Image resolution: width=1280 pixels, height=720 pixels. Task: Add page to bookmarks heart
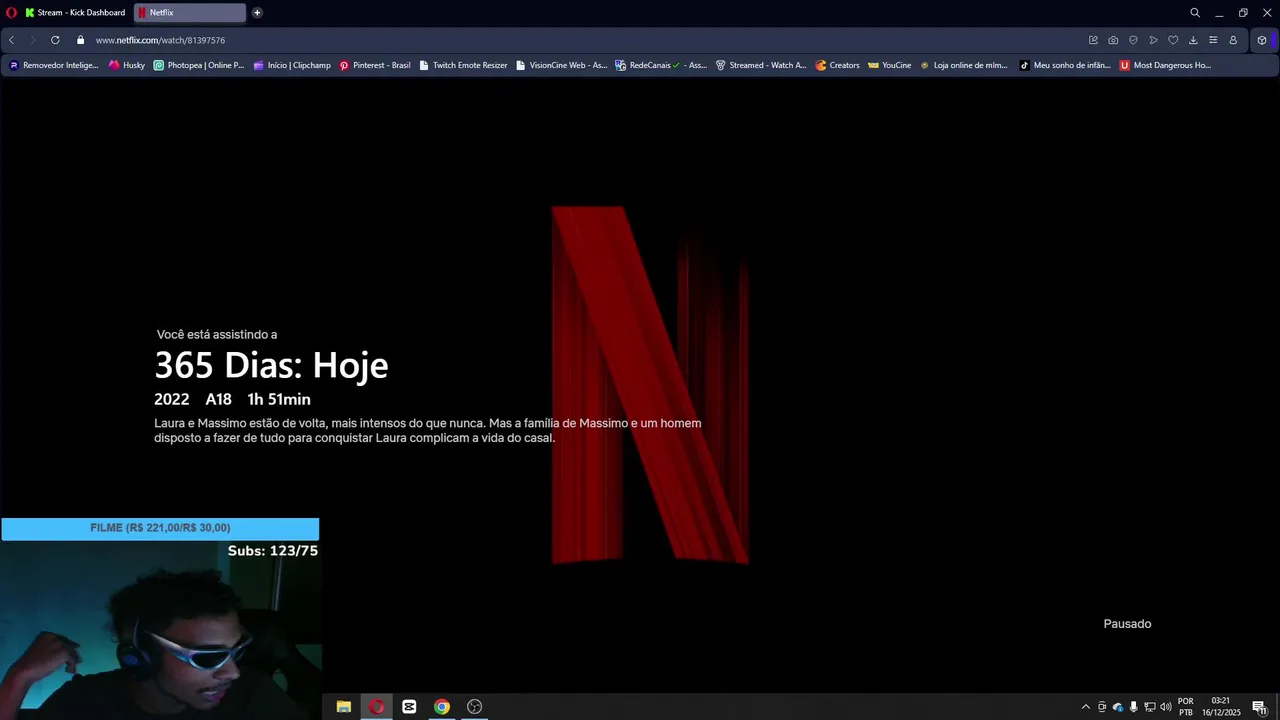point(1173,40)
